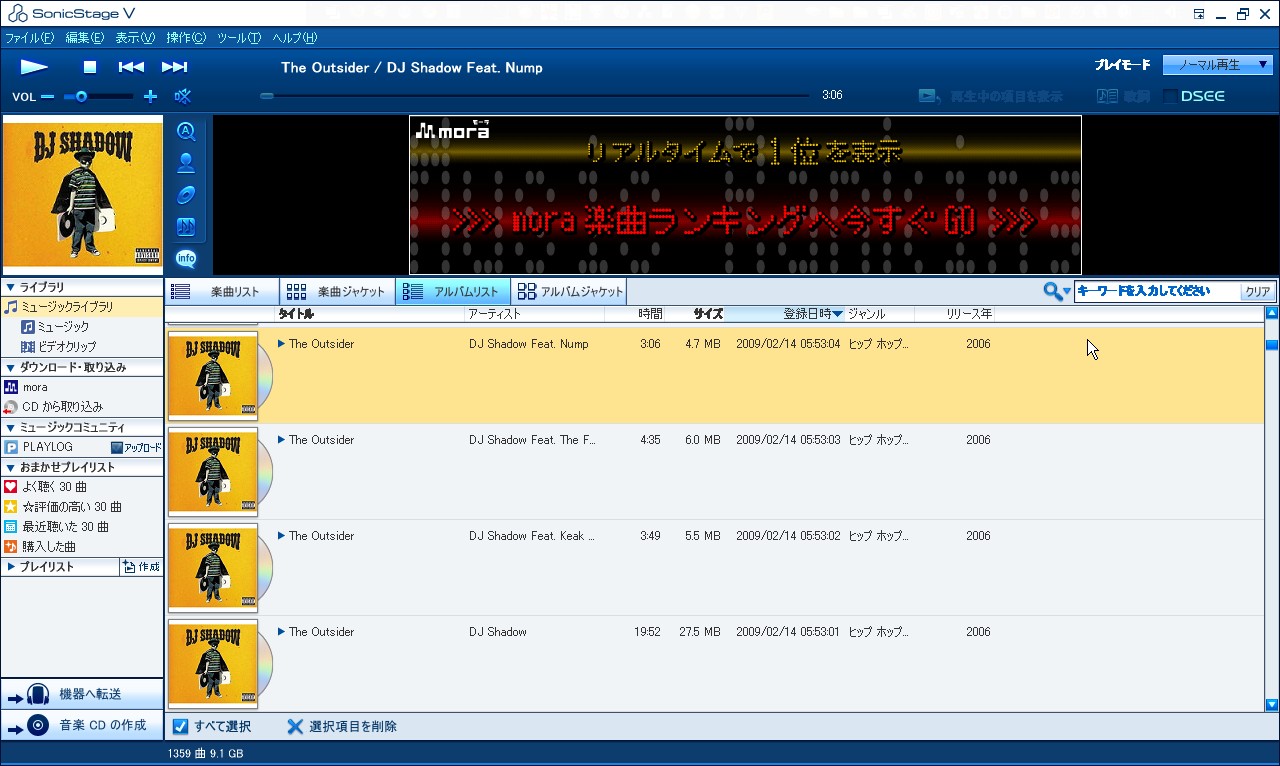1280x766 pixels.
Task: Click the クリア button in search
Action: pos(1257,292)
